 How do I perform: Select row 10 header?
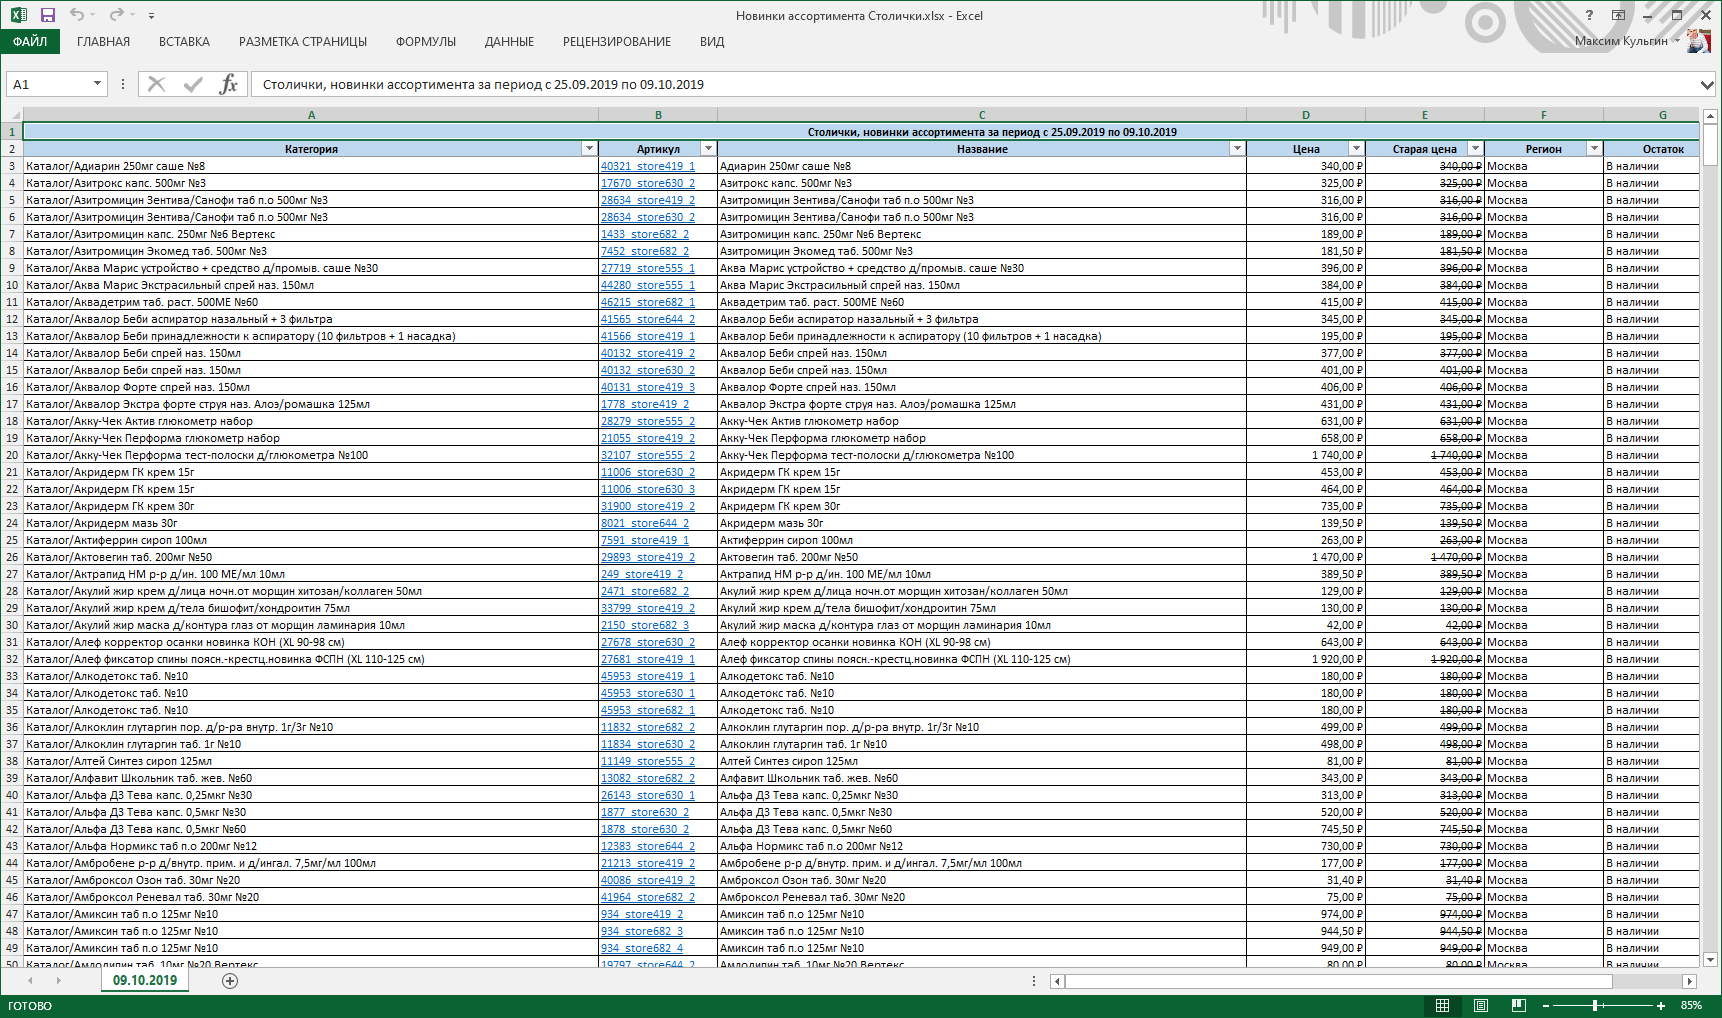click(x=12, y=285)
